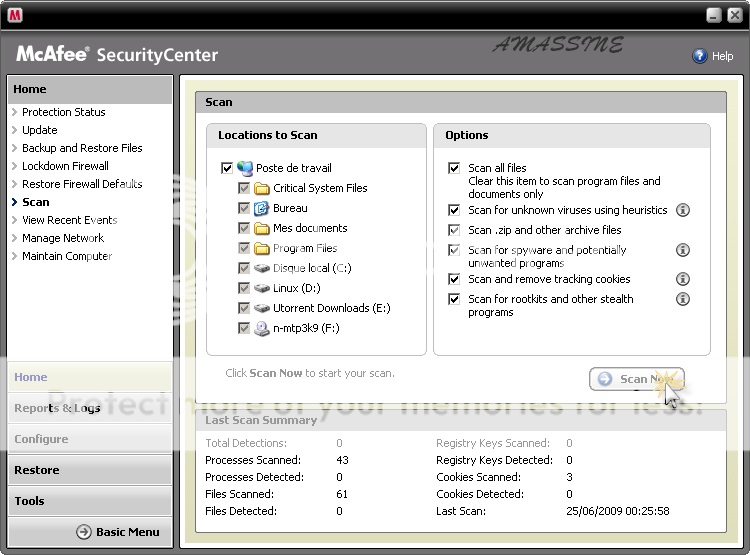Image resolution: width=750 pixels, height=555 pixels.
Task: Click the info icon beside heuristics option
Action: [683, 210]
